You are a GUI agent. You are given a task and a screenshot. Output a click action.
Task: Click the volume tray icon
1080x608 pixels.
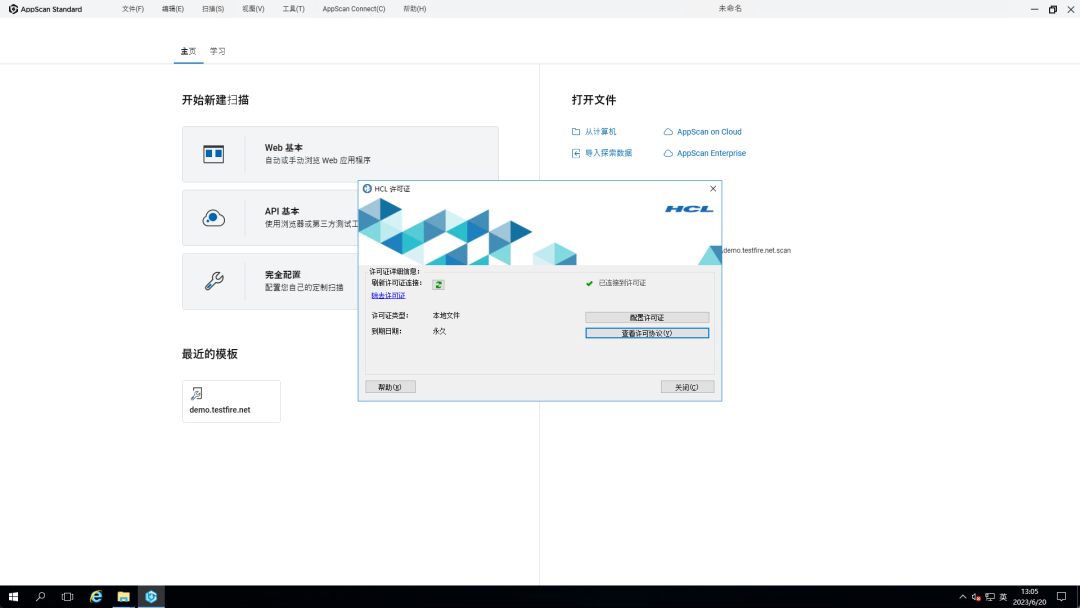pyautogui.click(x=976, y=597)
